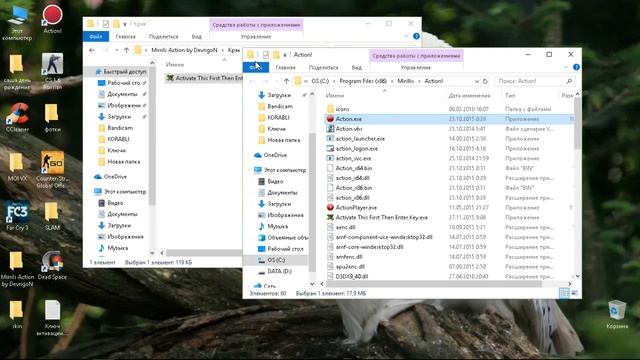Select Activate This First file in Кряк window
The height and width of the screenshot is (360, 640).
click(204, 78)
